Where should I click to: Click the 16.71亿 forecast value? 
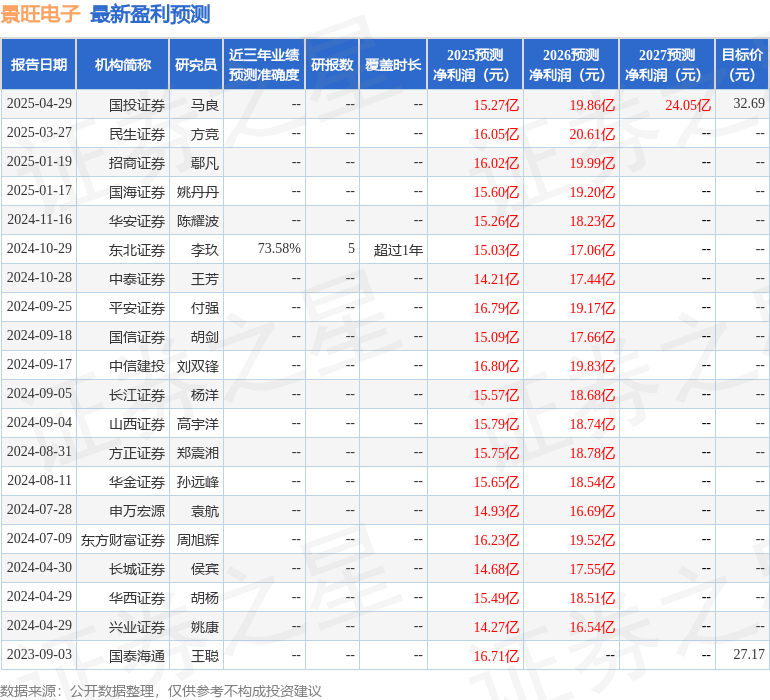point(496,656)
